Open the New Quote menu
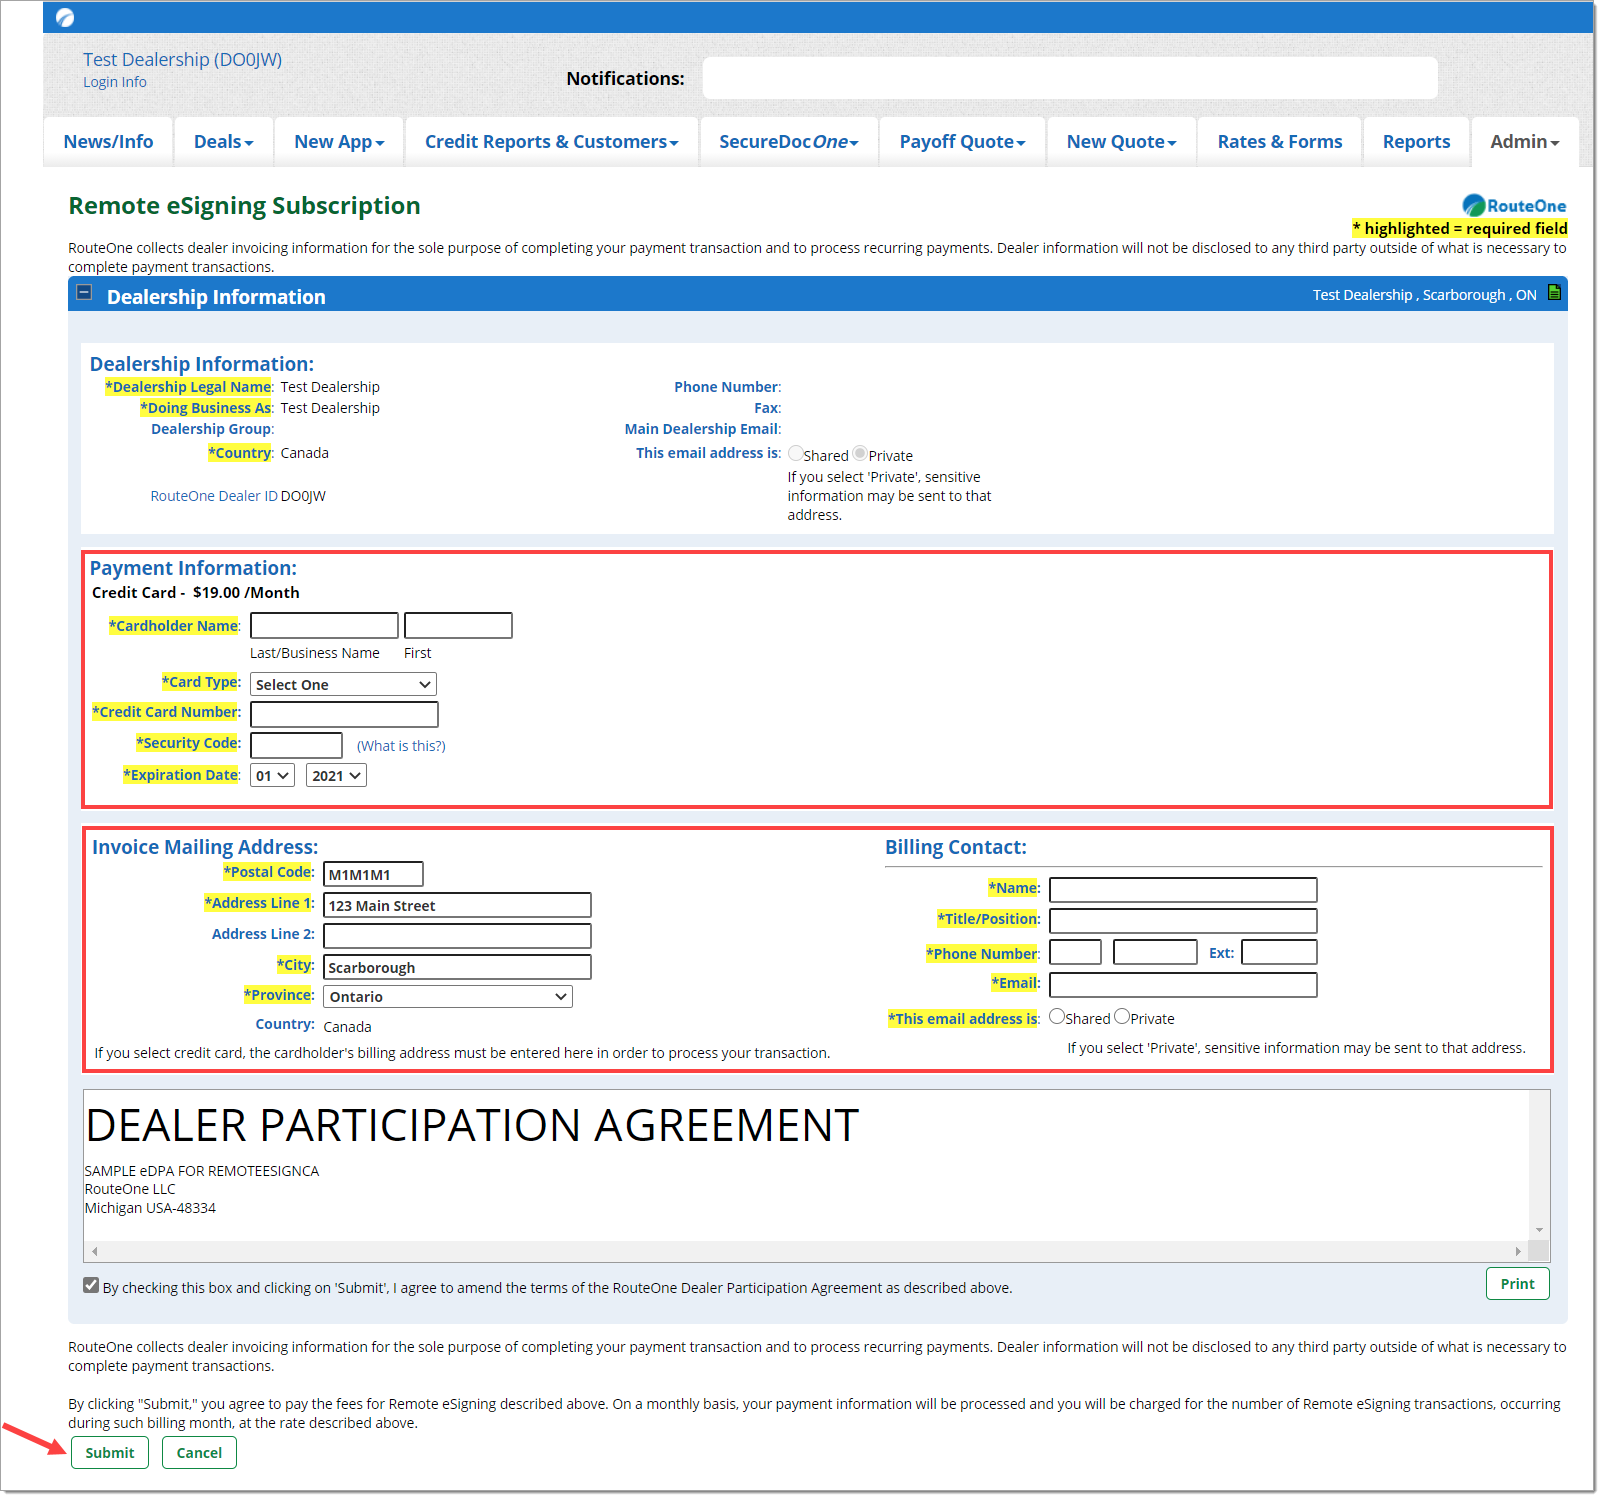The width and height of the screenshot is (1601, 1498). [1122, 142]
